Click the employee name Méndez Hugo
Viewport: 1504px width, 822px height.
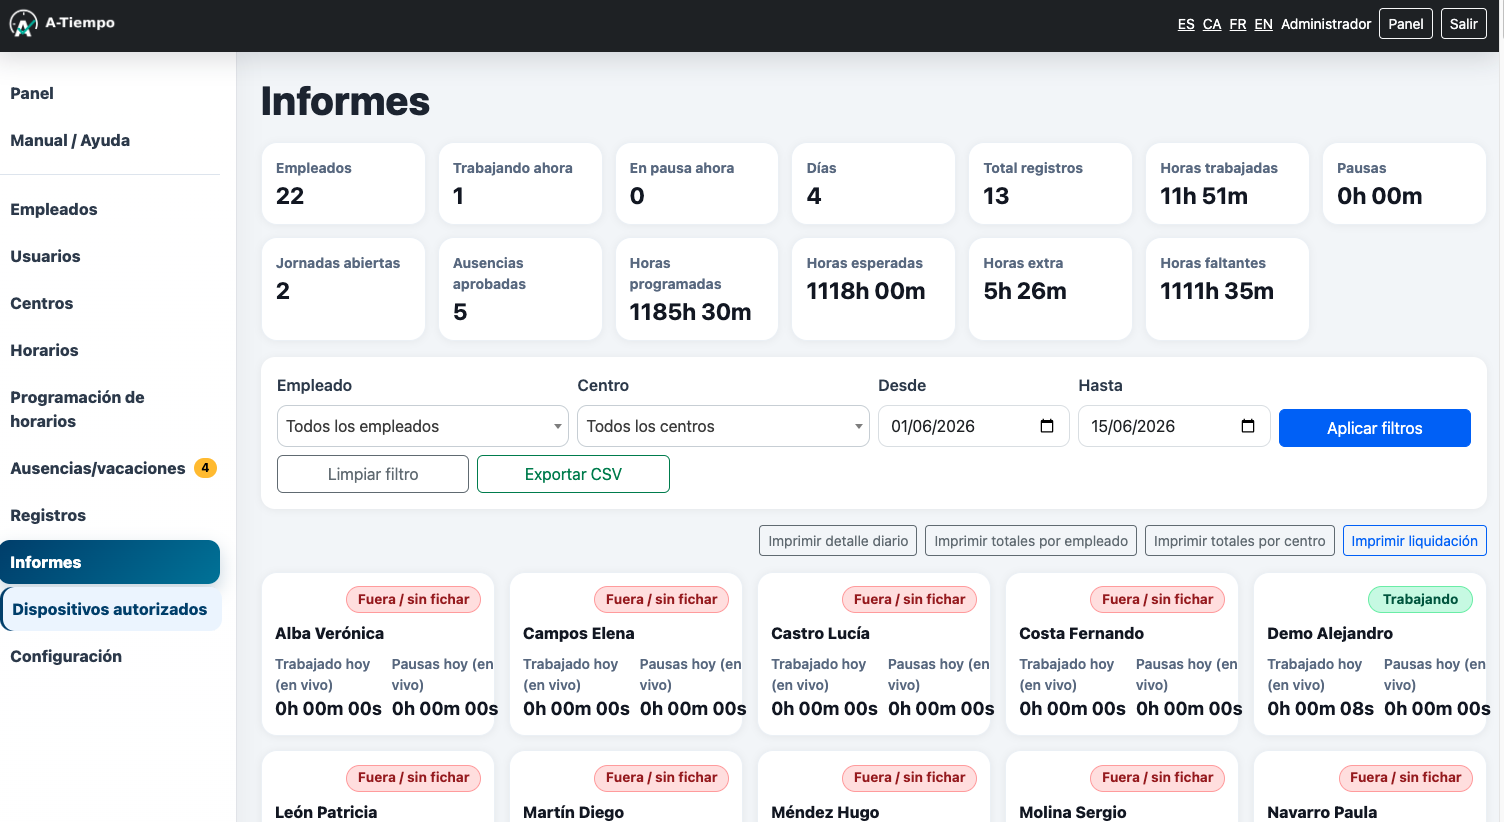coord(826,812)
